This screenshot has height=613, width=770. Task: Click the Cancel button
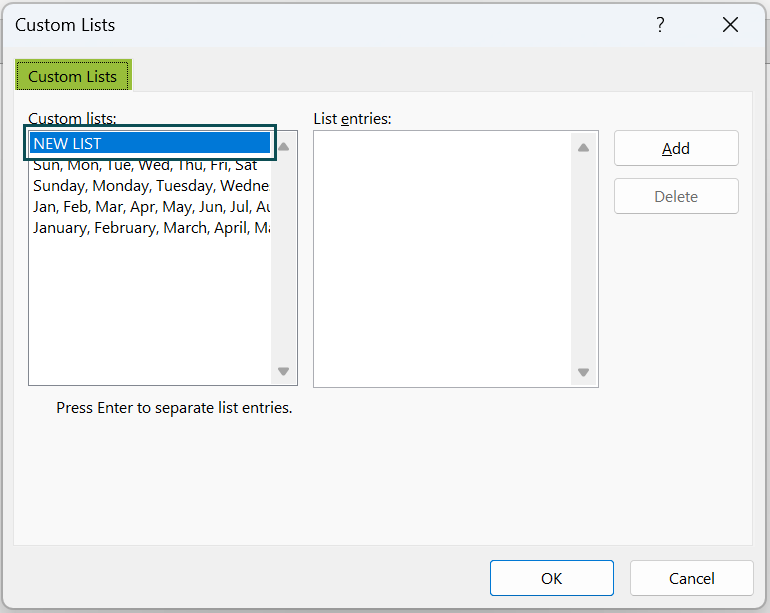(x=691, y=578)
